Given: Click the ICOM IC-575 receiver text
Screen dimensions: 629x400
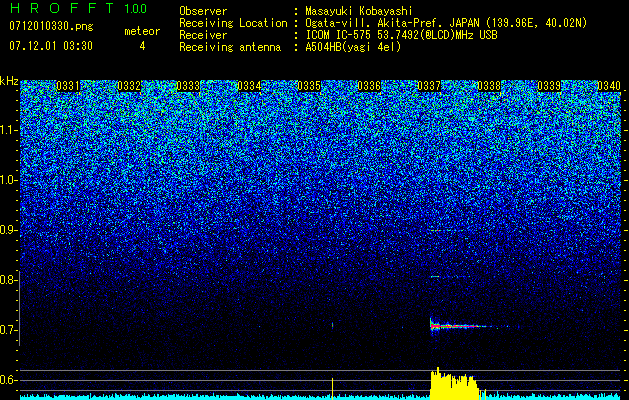Looking at the screenshot, I should coord(401,35).
